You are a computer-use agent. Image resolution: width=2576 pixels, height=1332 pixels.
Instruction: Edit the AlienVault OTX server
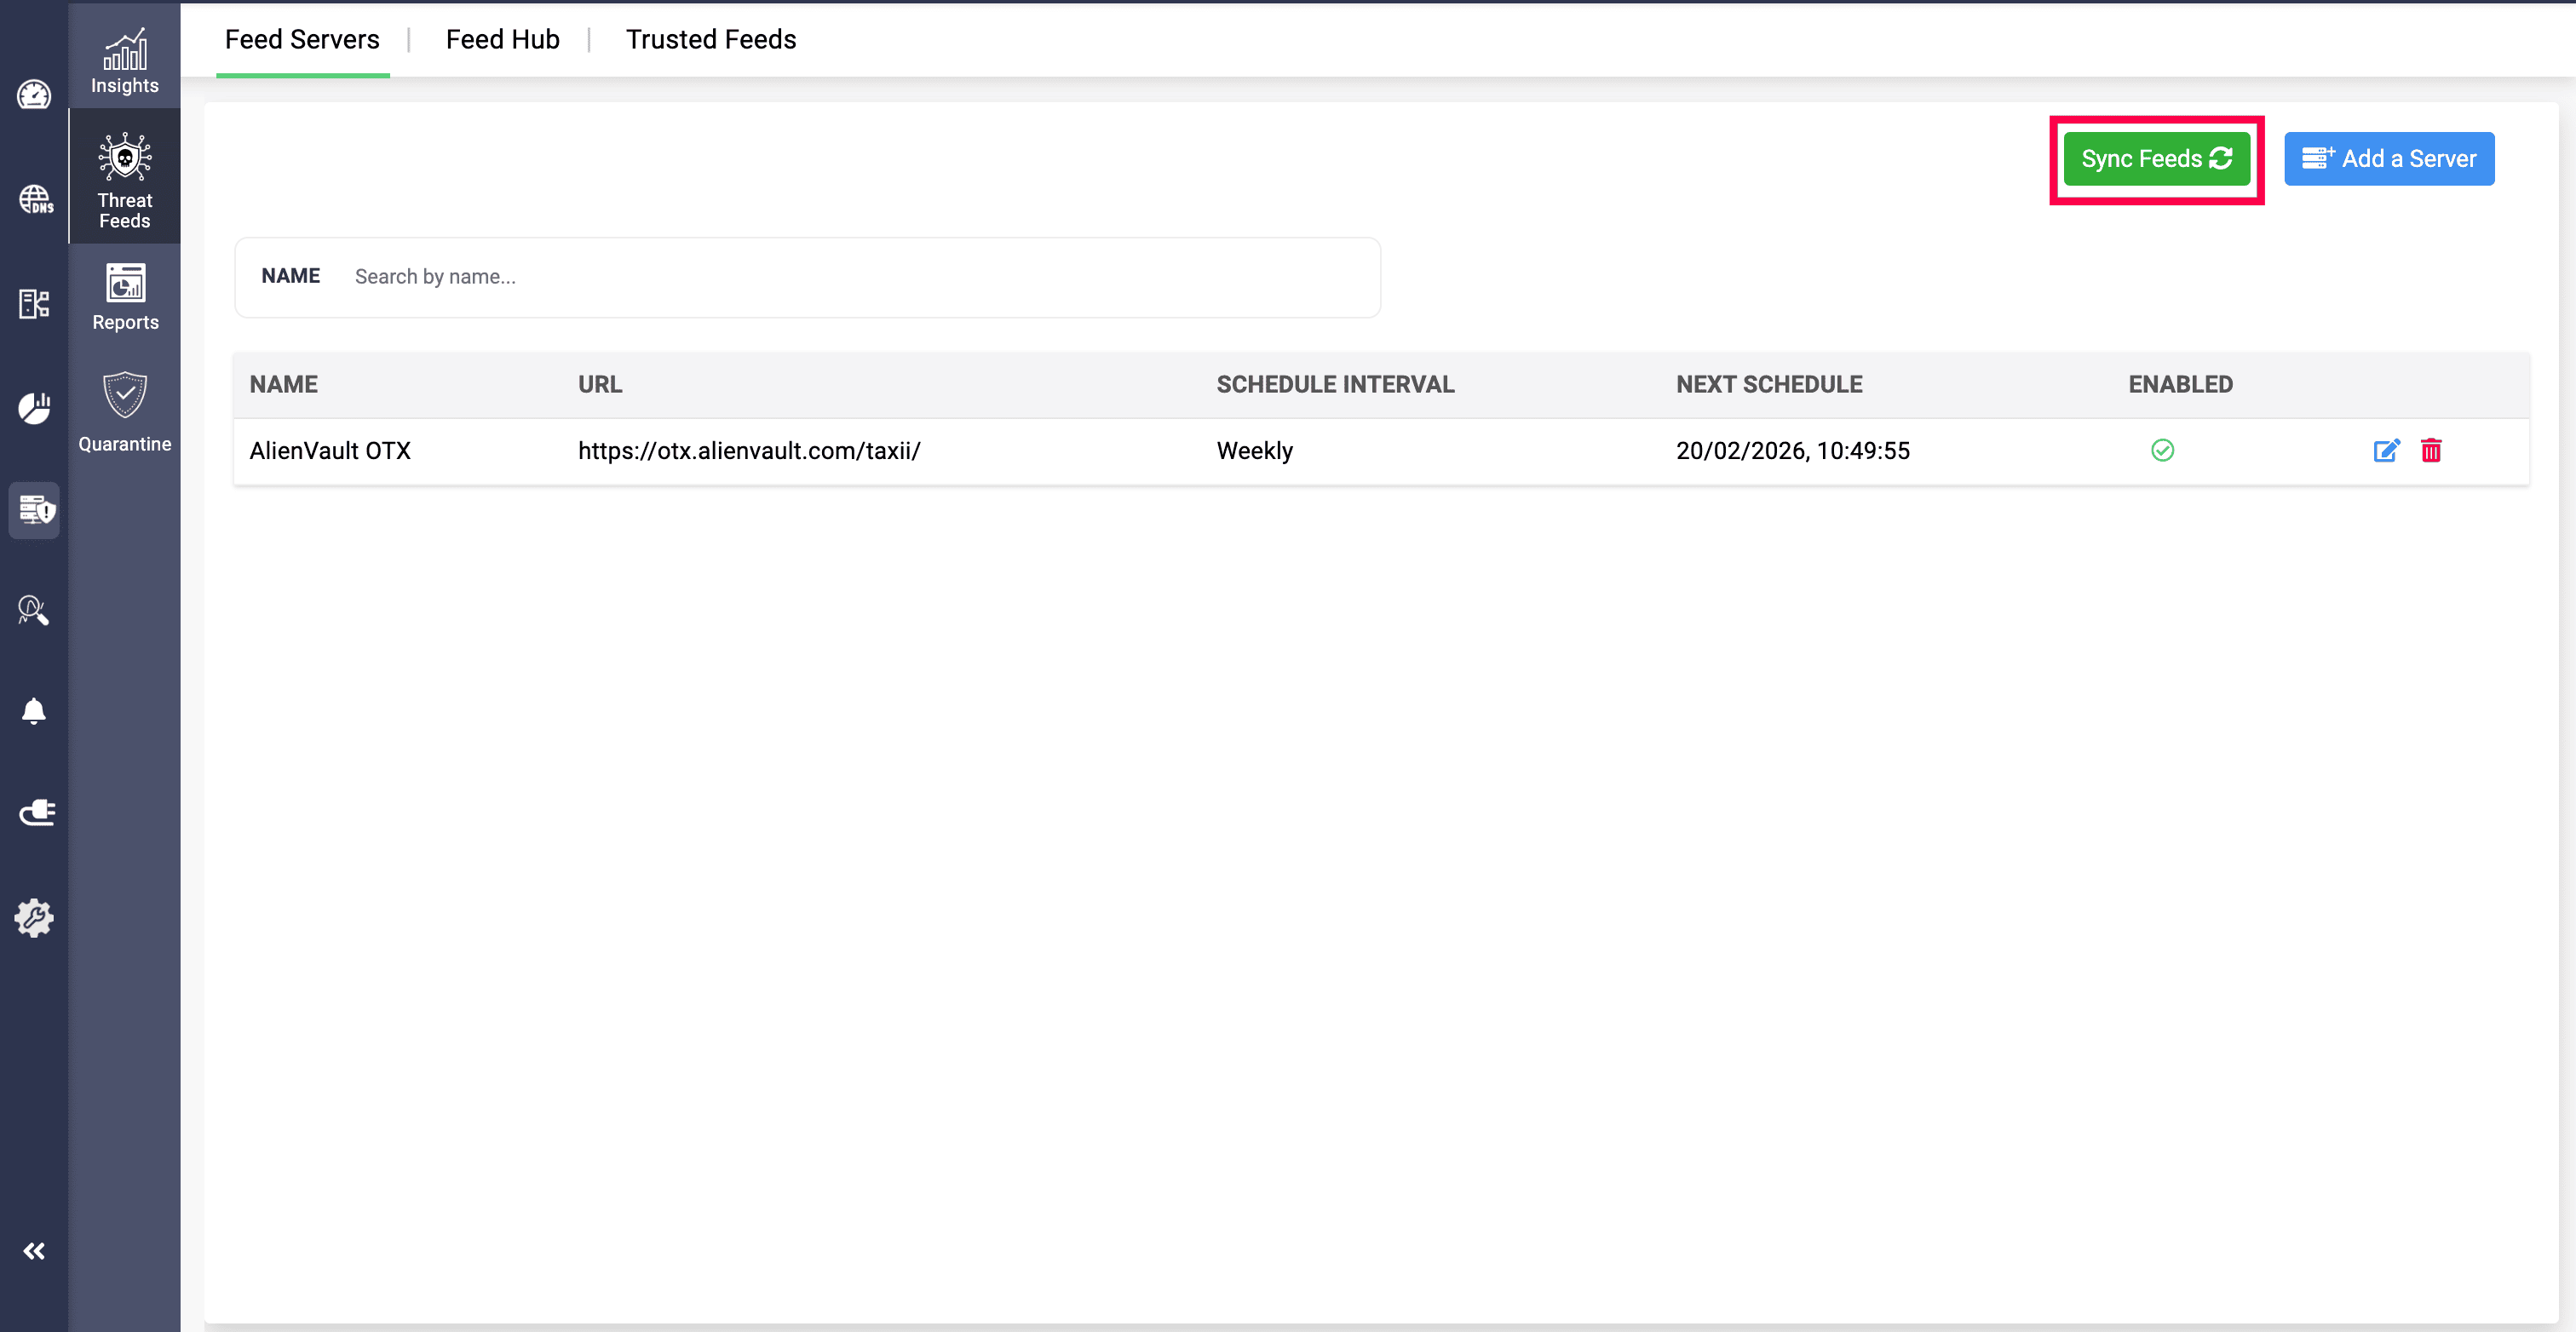[x=2386, y=451]
